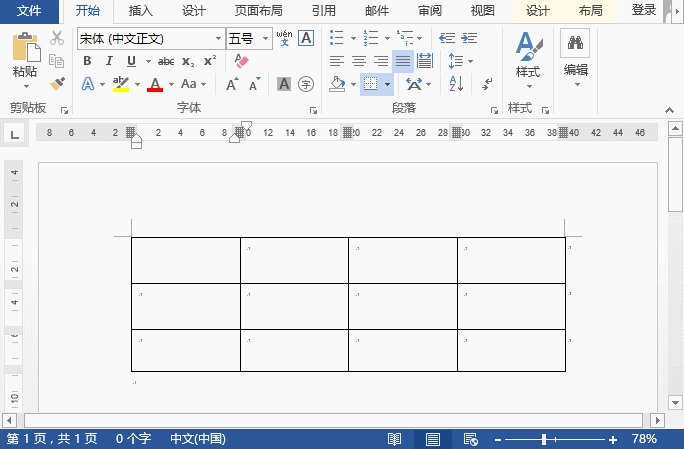Click Shading paint bucket icon
Viewport: 684px width, 449px height.
coord(337,84)
